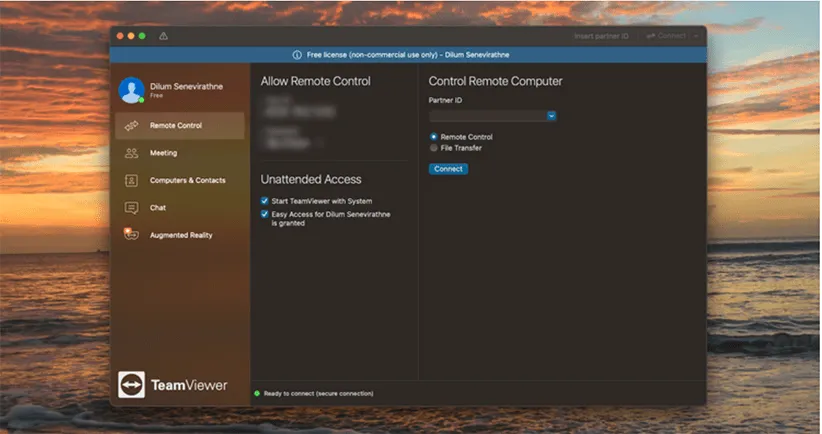Click the Insert partner ID field in title bar
The height and width of the screenshot is (434, 822).
(602, 36)
